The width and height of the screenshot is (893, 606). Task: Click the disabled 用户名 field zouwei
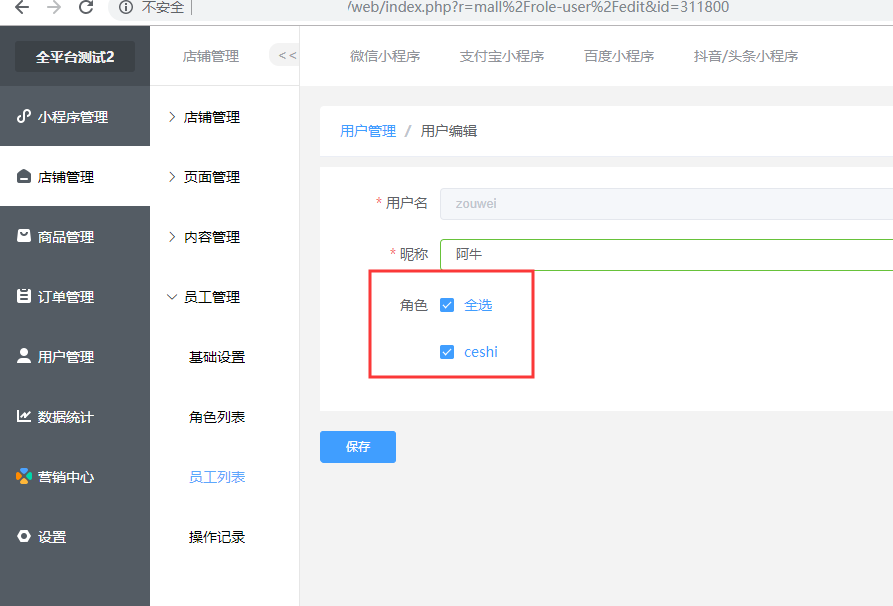click(666, 204)
